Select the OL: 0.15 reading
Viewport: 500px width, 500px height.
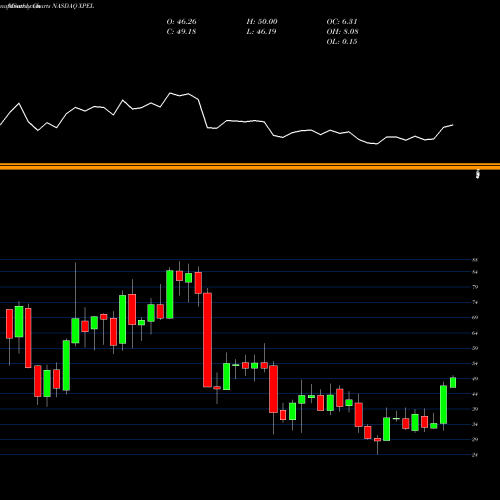342,42
